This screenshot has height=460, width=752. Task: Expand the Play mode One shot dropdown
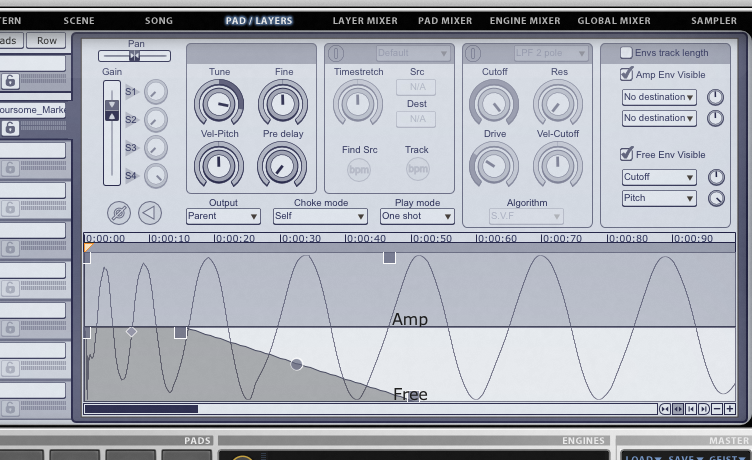[x=416, y=216]
